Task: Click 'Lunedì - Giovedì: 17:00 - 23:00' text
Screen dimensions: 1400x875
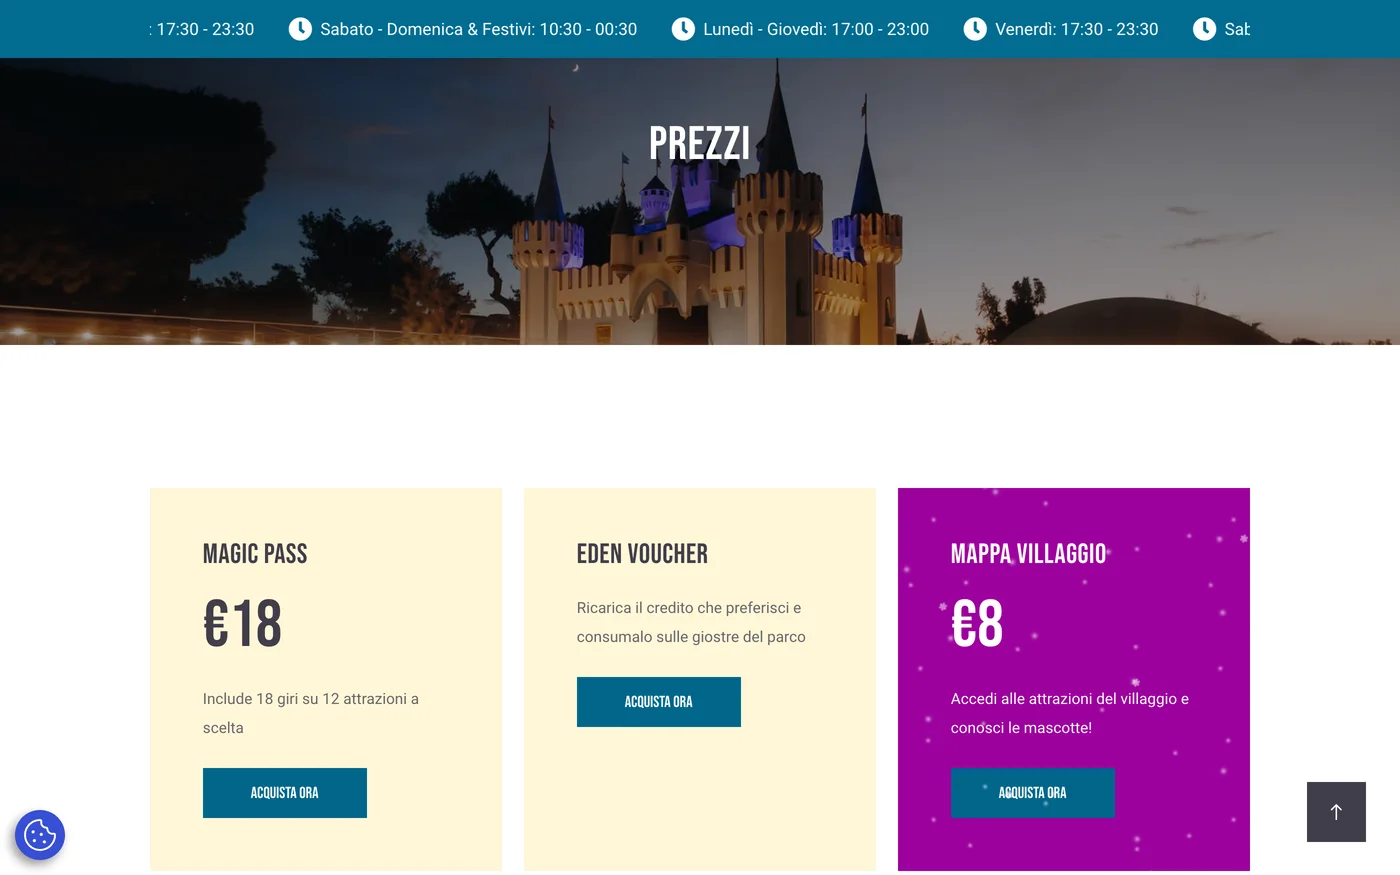Action: 816,29
